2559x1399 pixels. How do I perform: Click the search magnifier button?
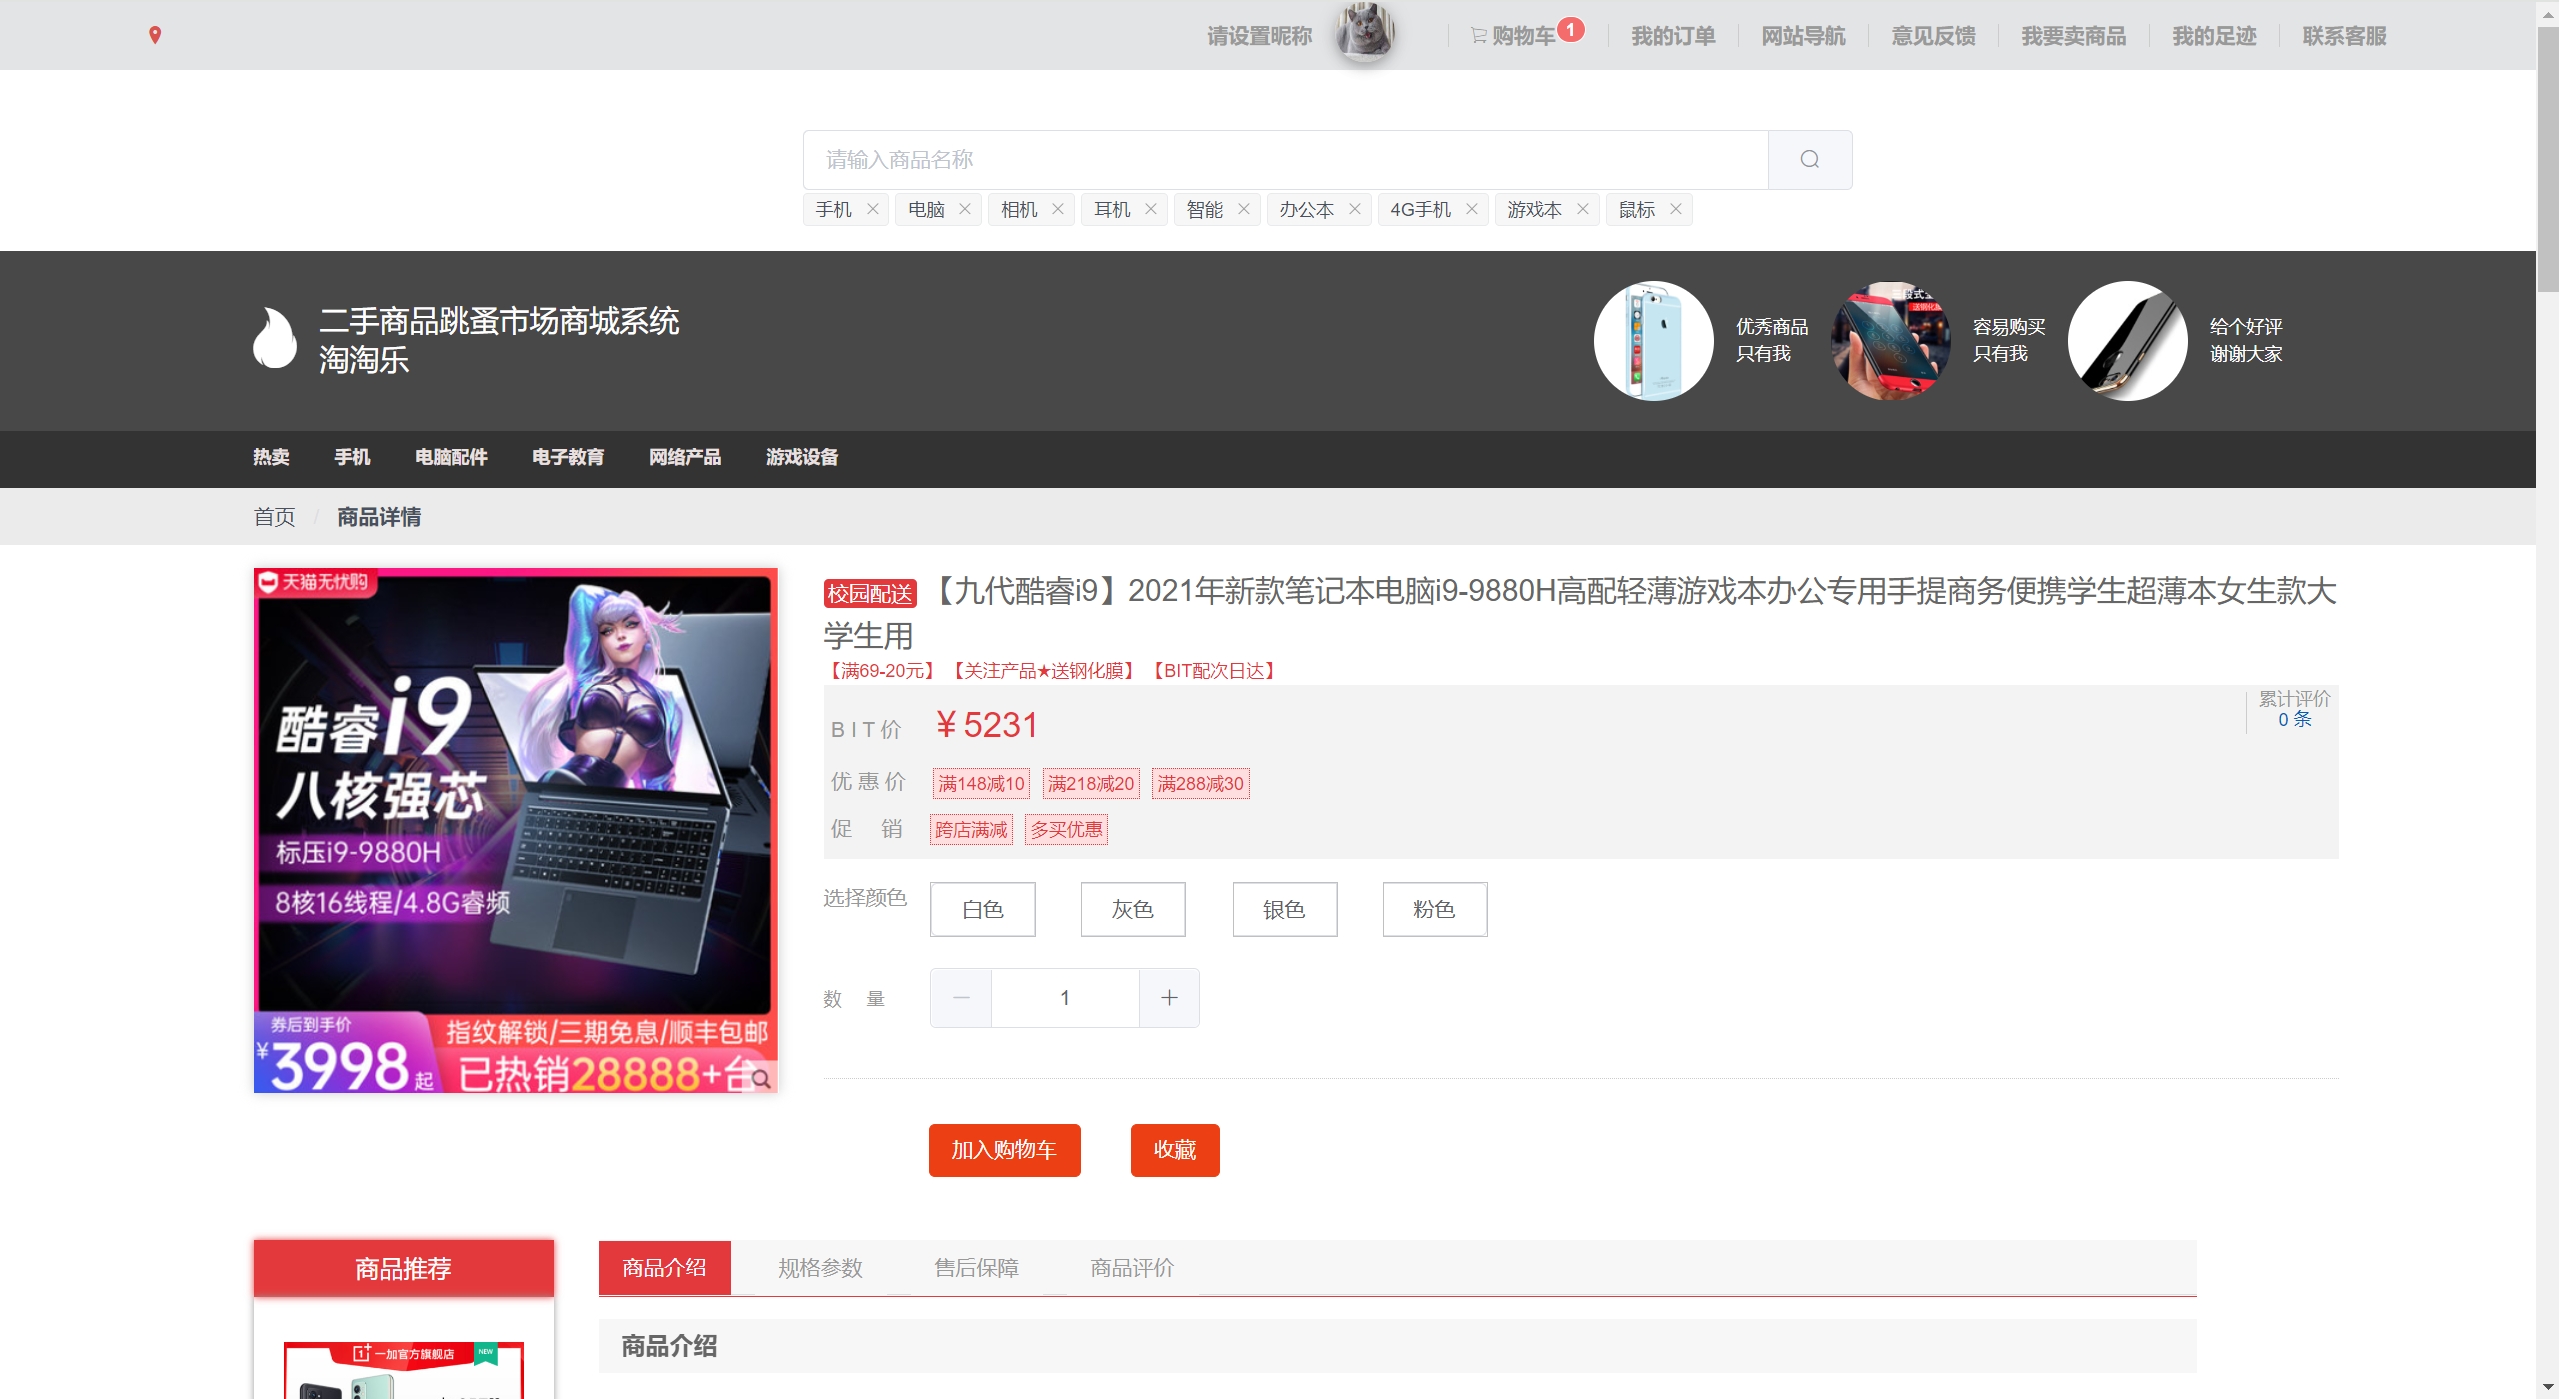coord(1809,160)
